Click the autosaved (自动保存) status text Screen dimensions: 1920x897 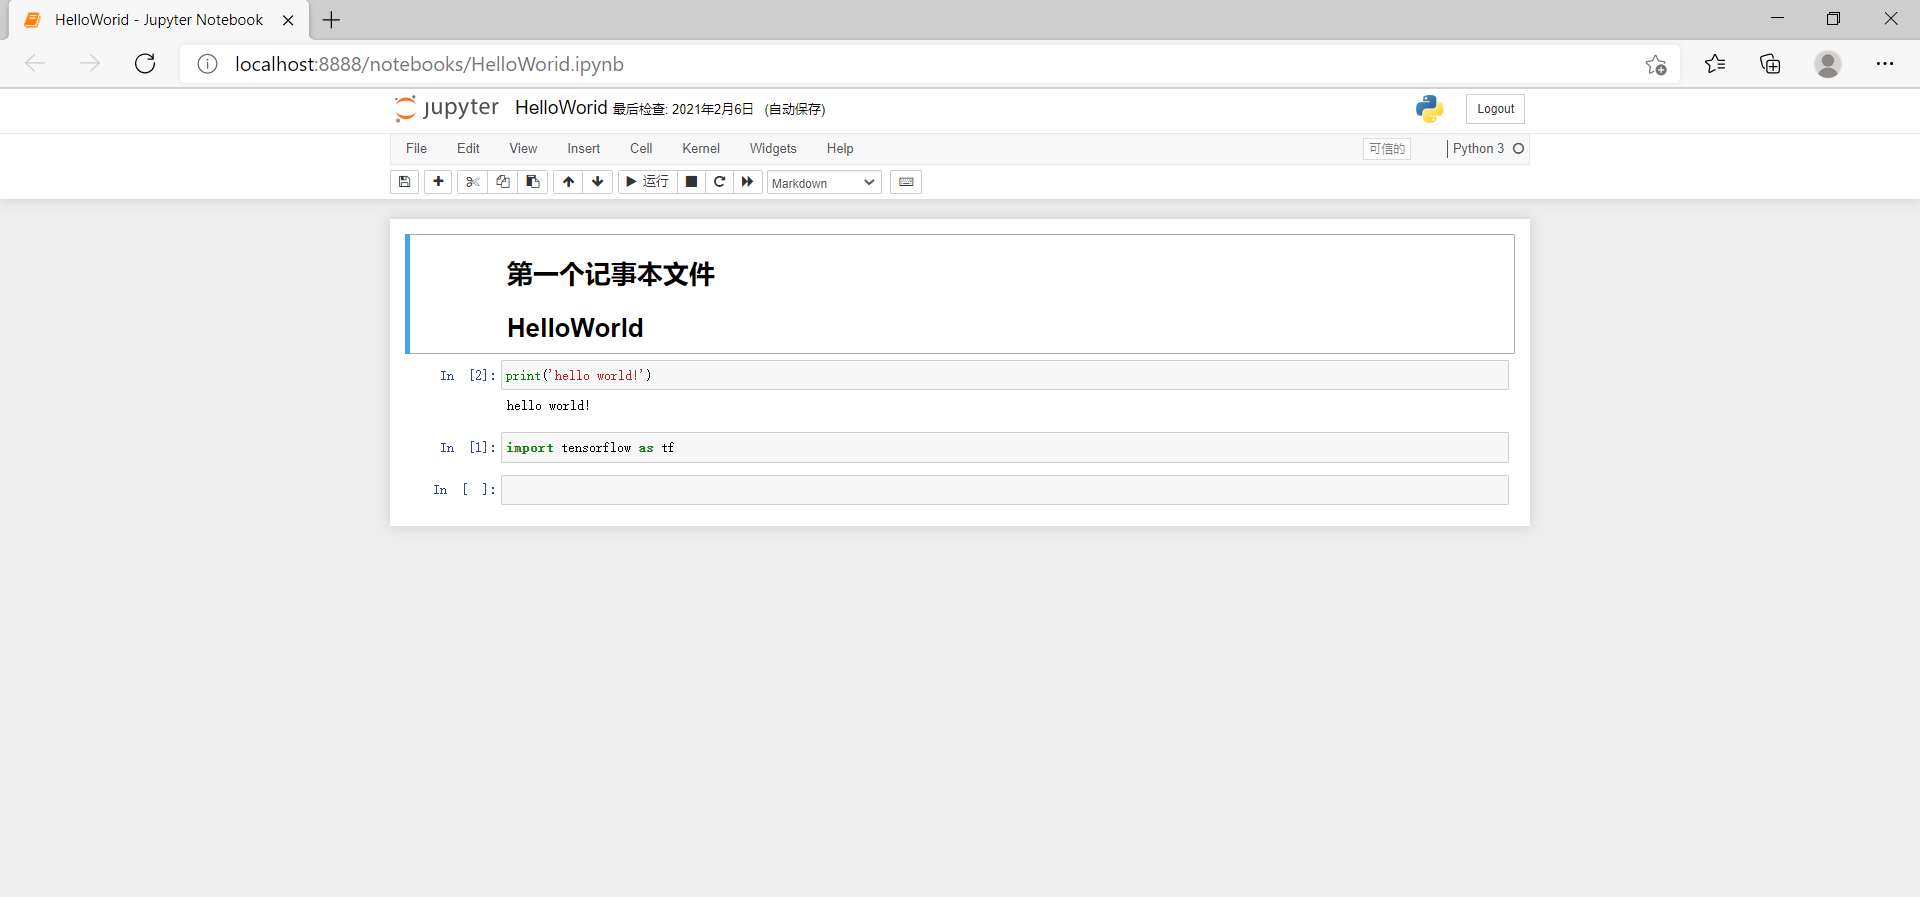795,109
